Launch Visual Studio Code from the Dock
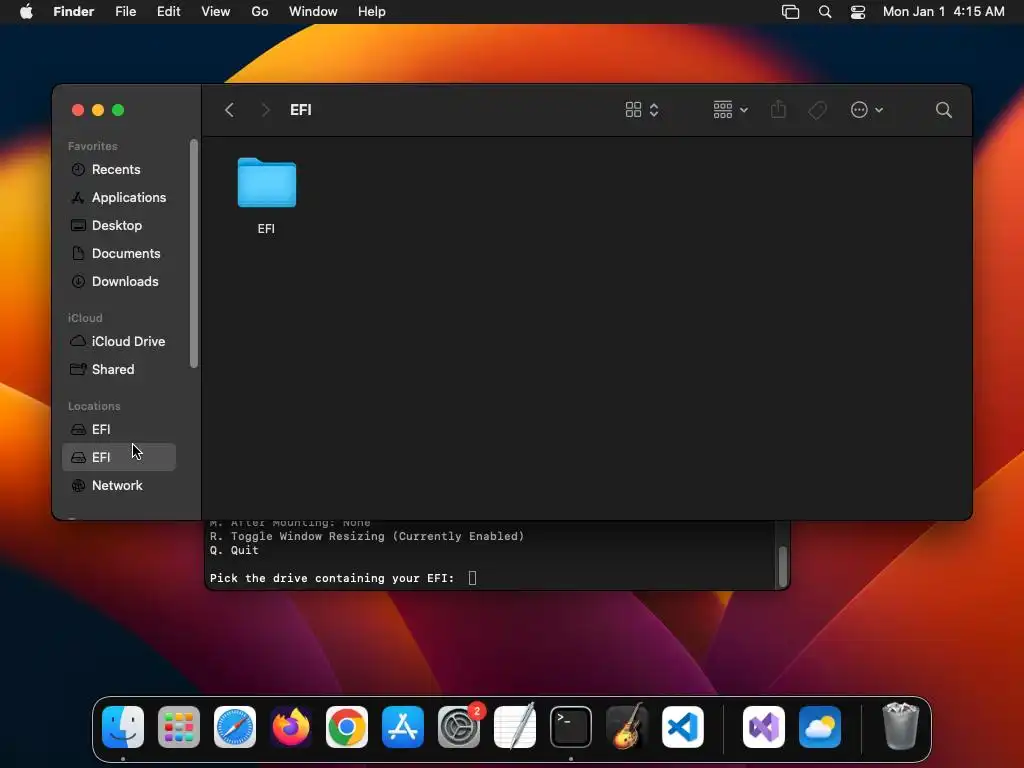This screenshot has height=768, width=1024. pos(683,727)
